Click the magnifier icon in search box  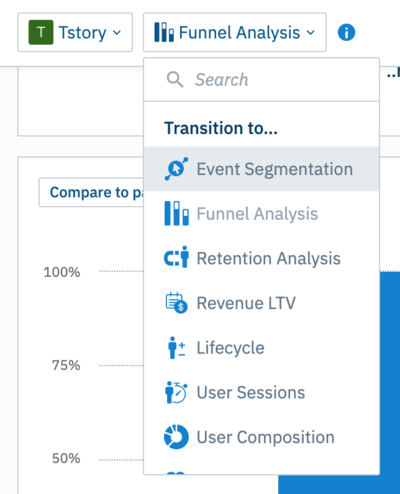175,80
